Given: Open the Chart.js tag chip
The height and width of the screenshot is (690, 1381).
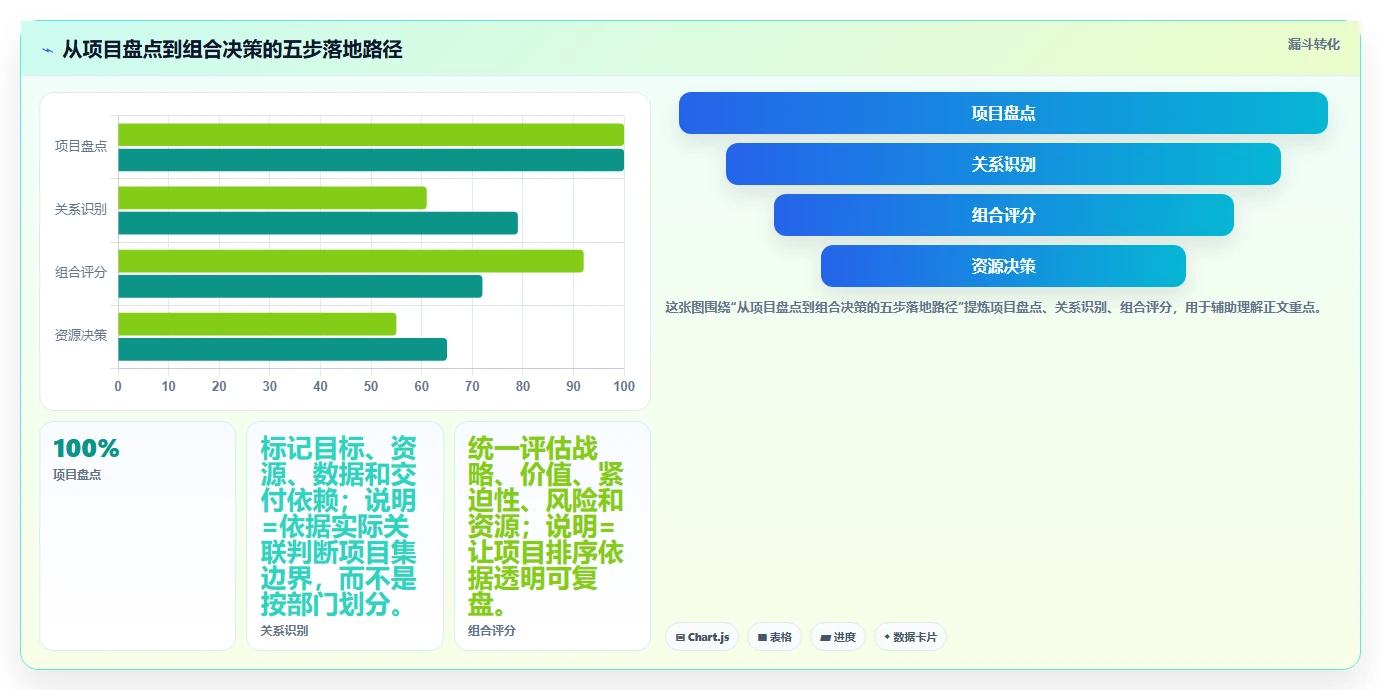Looking at the screenshot, I should click(x=702, y=637).
